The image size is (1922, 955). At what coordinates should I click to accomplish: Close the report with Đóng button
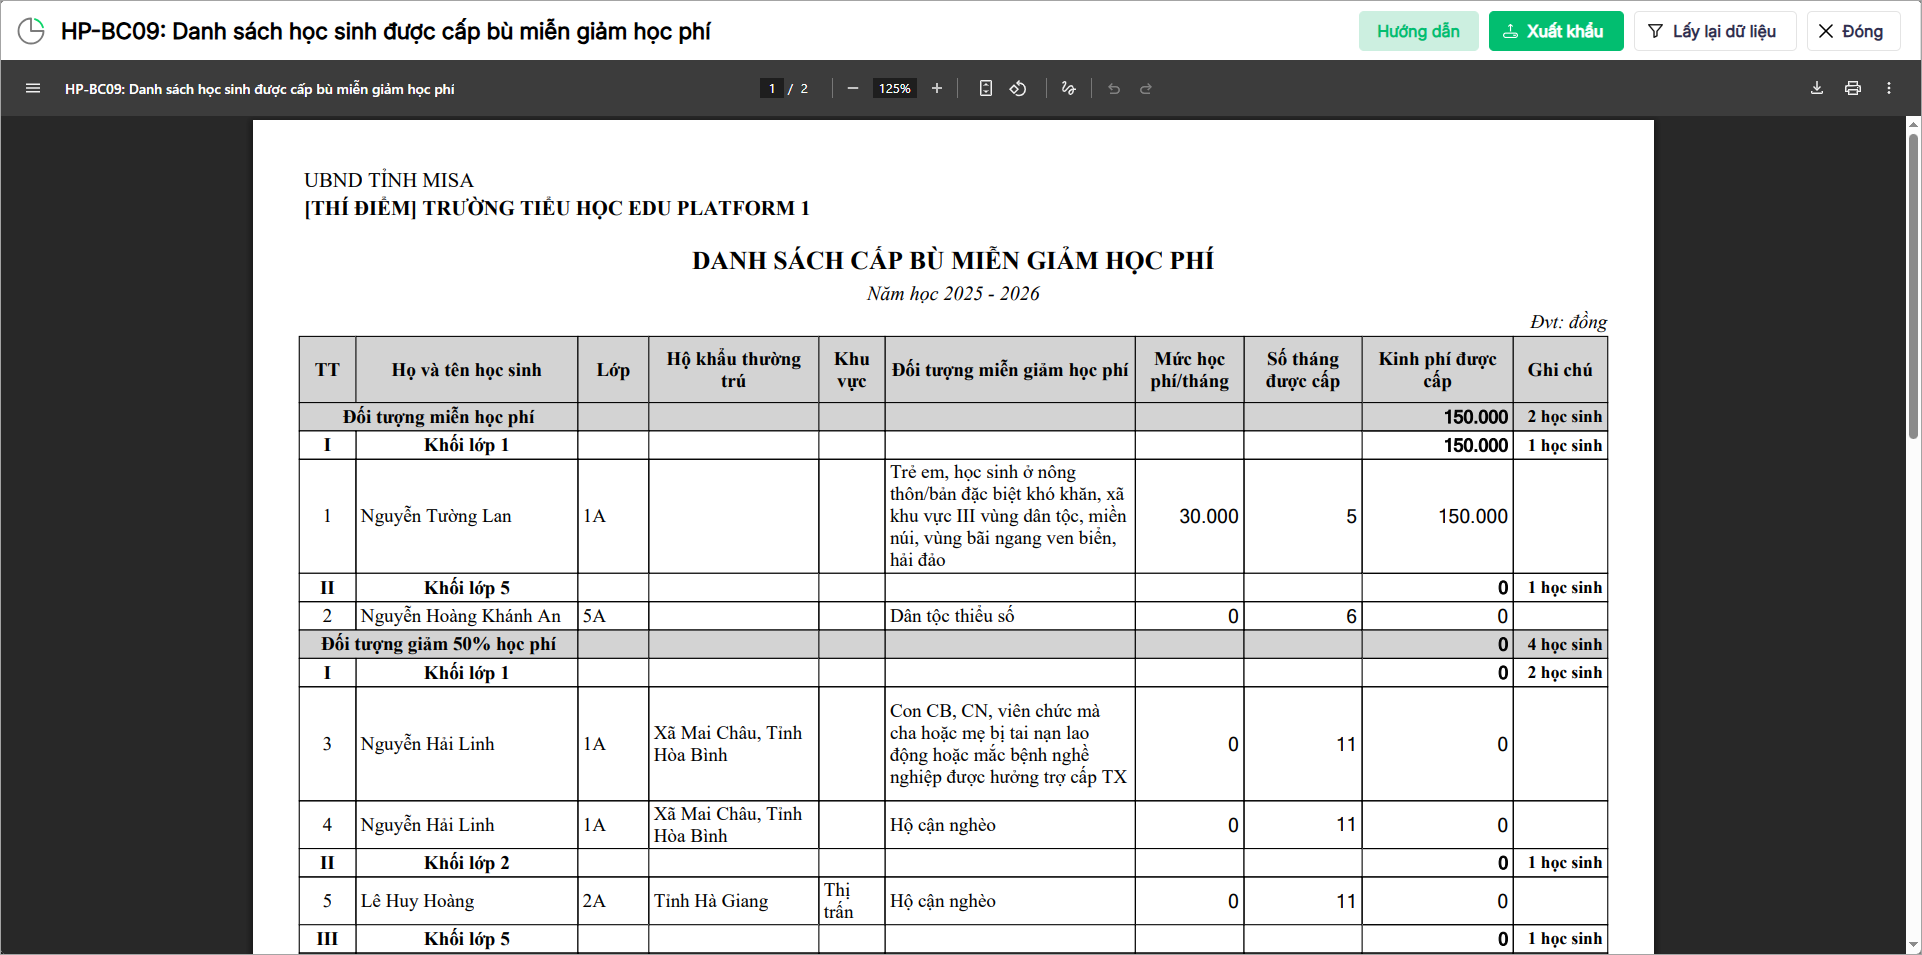[x=1853, y=31]
